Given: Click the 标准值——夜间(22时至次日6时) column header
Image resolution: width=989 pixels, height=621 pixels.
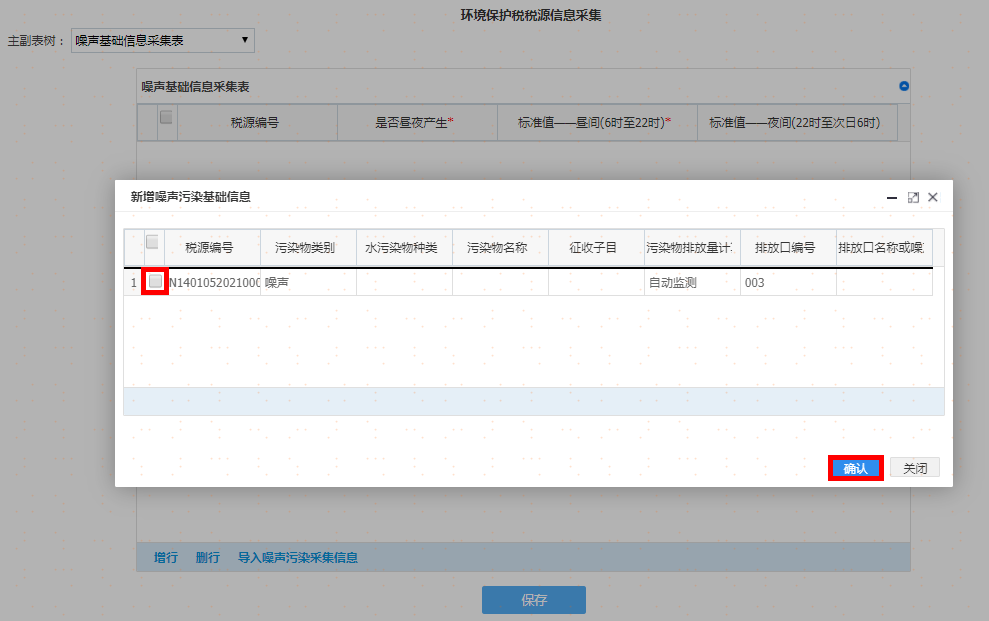Looking at the screenshot, I should point(797,122).
